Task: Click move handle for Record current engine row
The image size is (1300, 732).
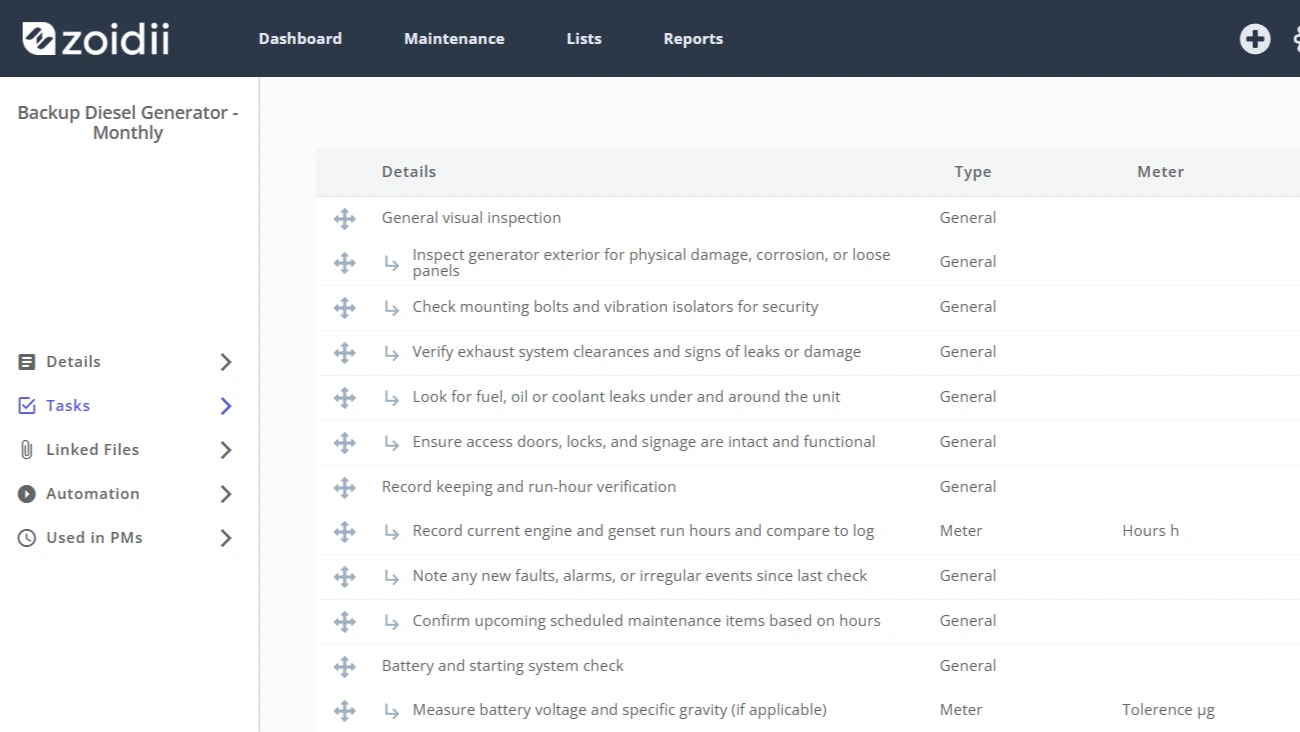Action: [345, 532]
